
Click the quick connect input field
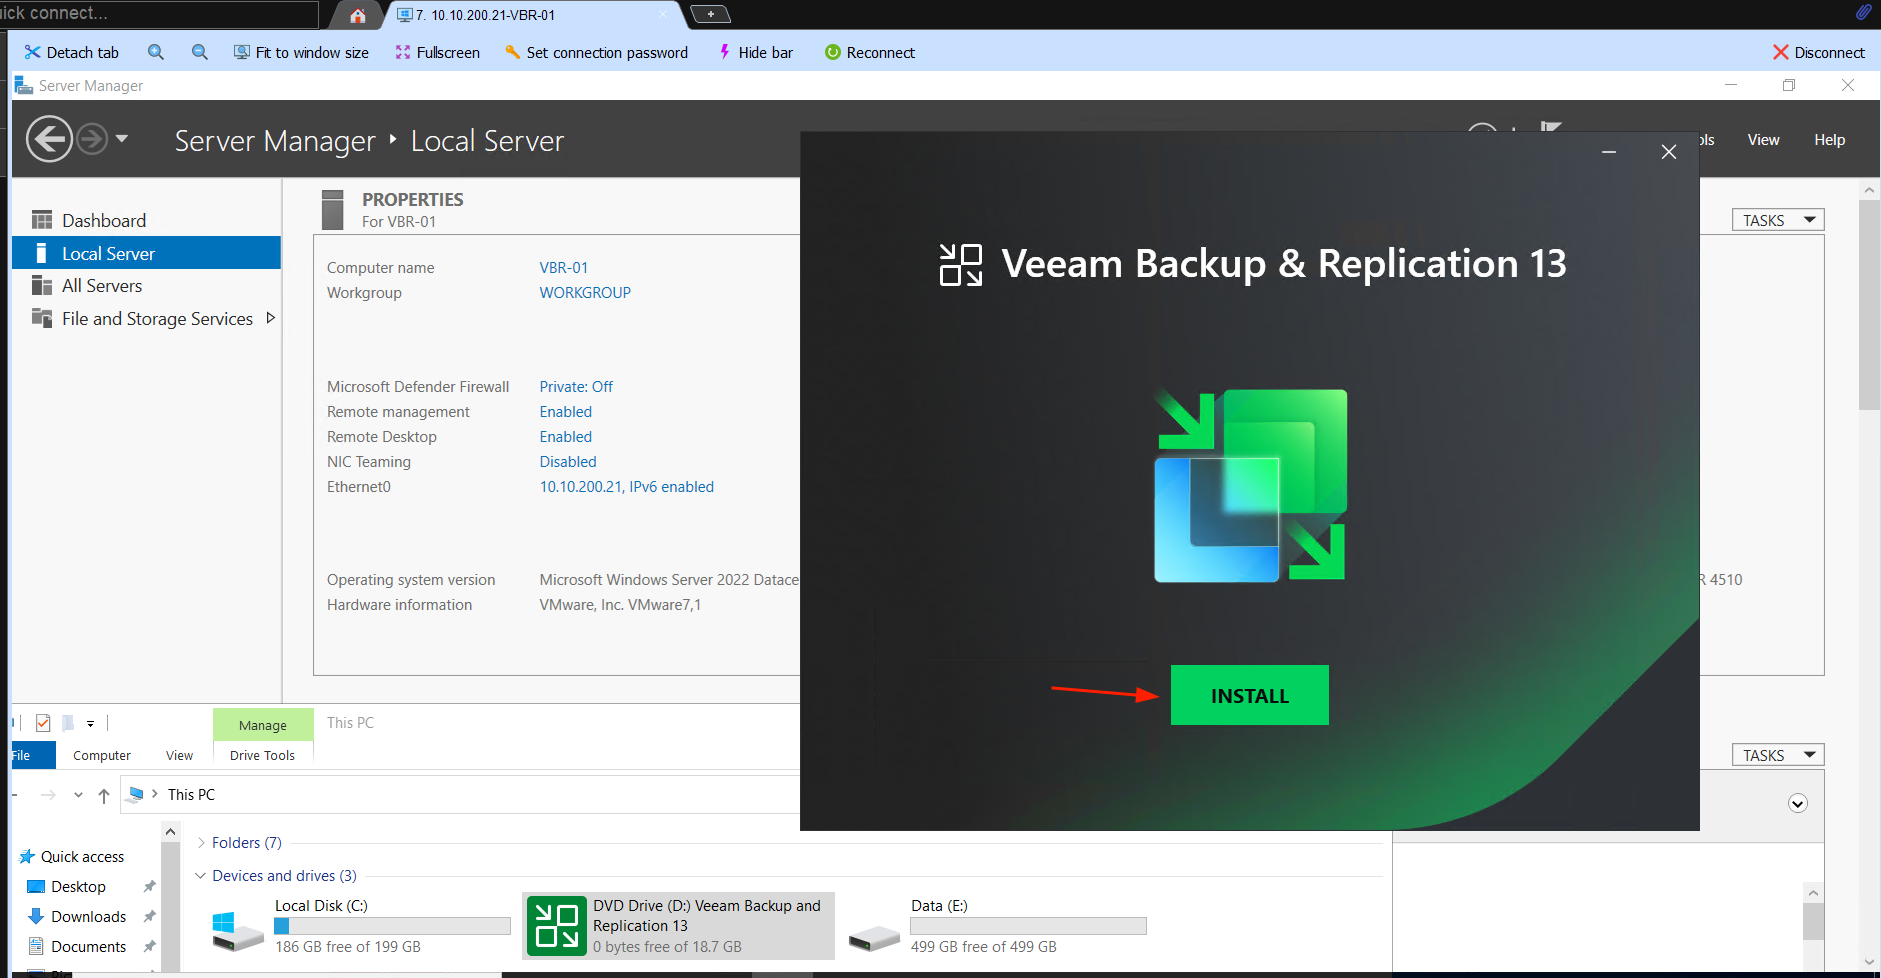(158, 13)
